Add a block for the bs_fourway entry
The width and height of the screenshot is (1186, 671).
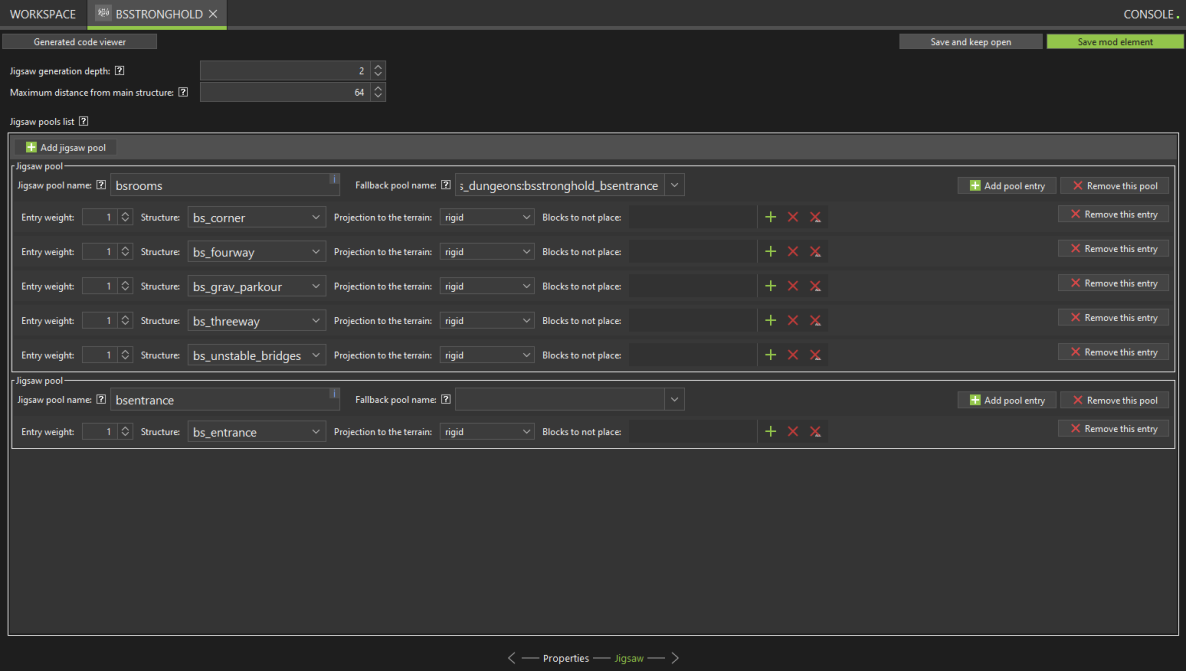pos(770,251)
